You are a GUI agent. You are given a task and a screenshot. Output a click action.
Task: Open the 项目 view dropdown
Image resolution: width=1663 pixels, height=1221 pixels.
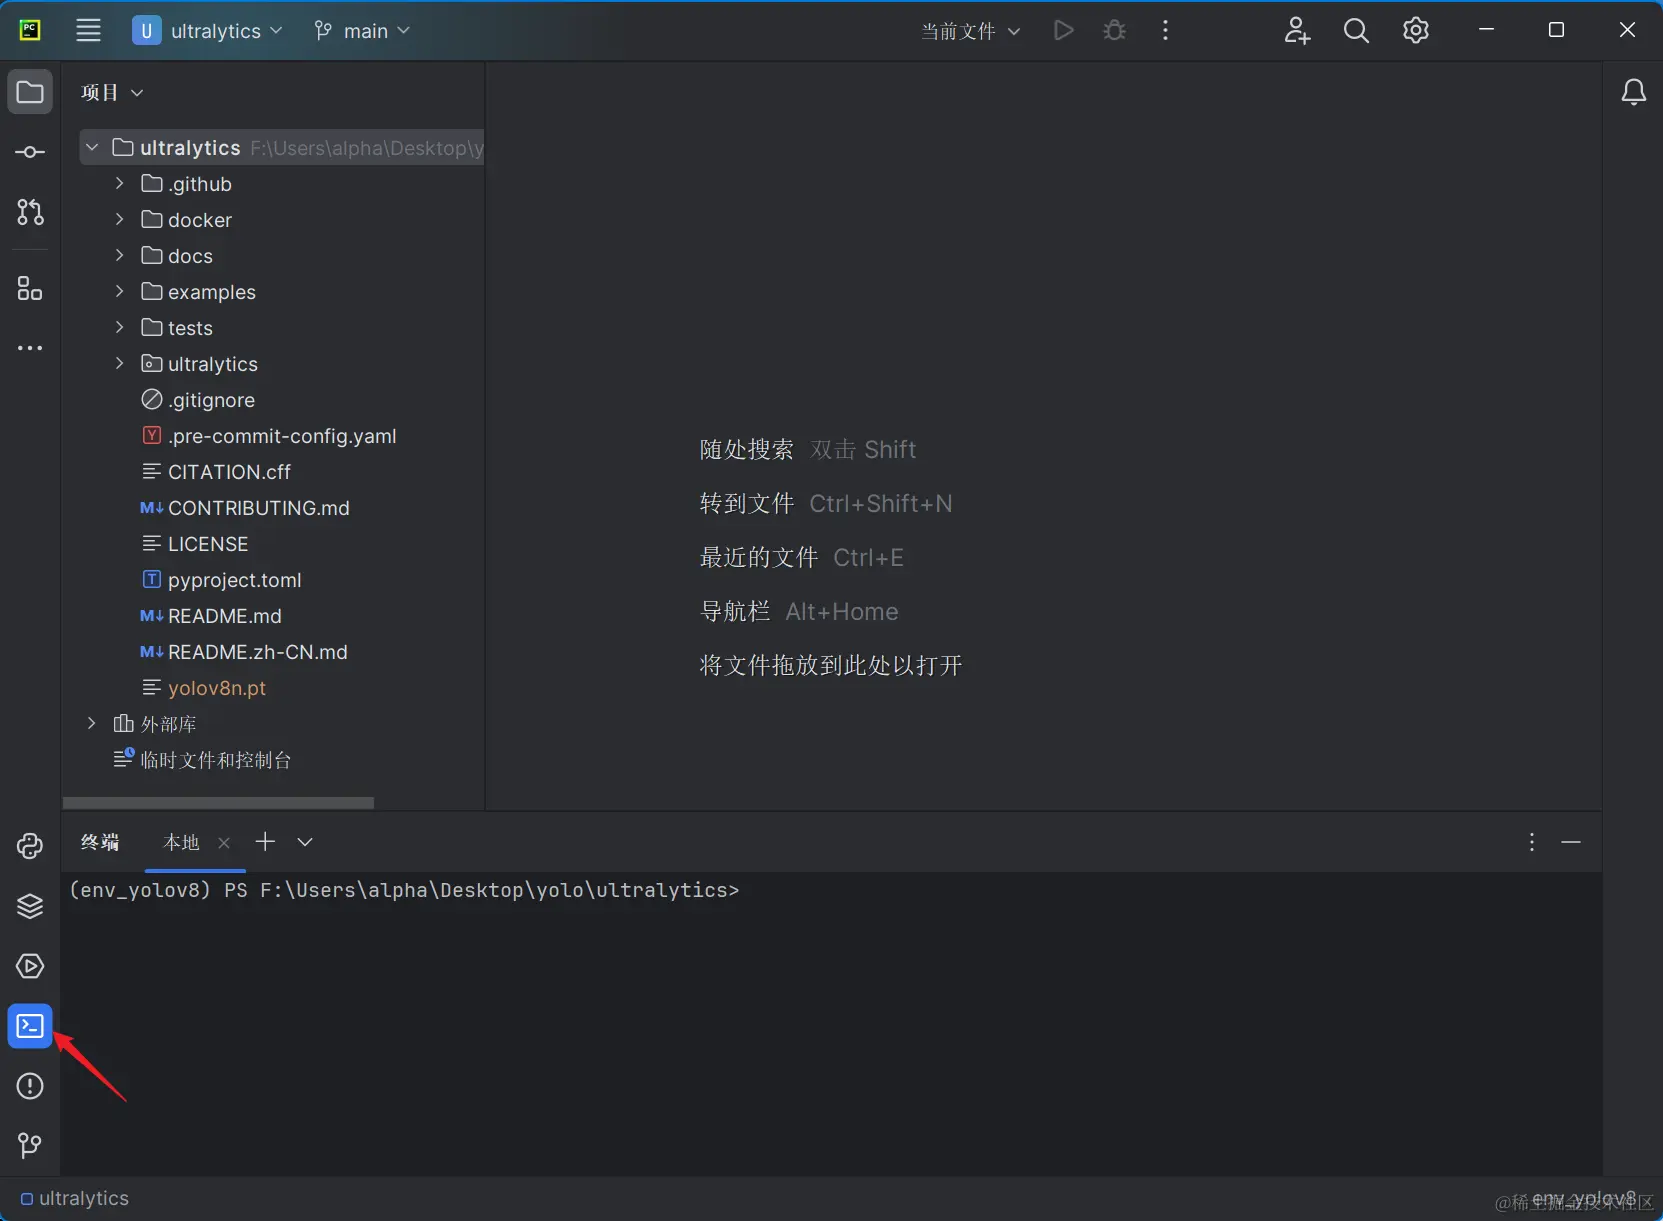(x=112, y=92)
